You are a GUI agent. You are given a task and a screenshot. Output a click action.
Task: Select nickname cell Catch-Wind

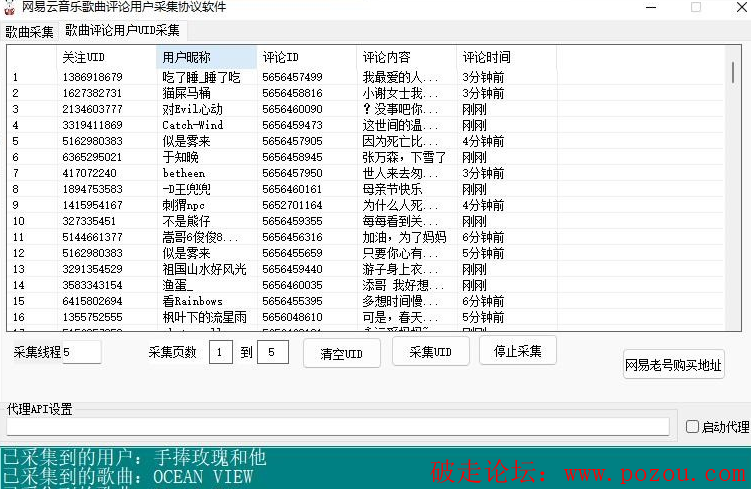pyautogui.click(x=193, y=125)
